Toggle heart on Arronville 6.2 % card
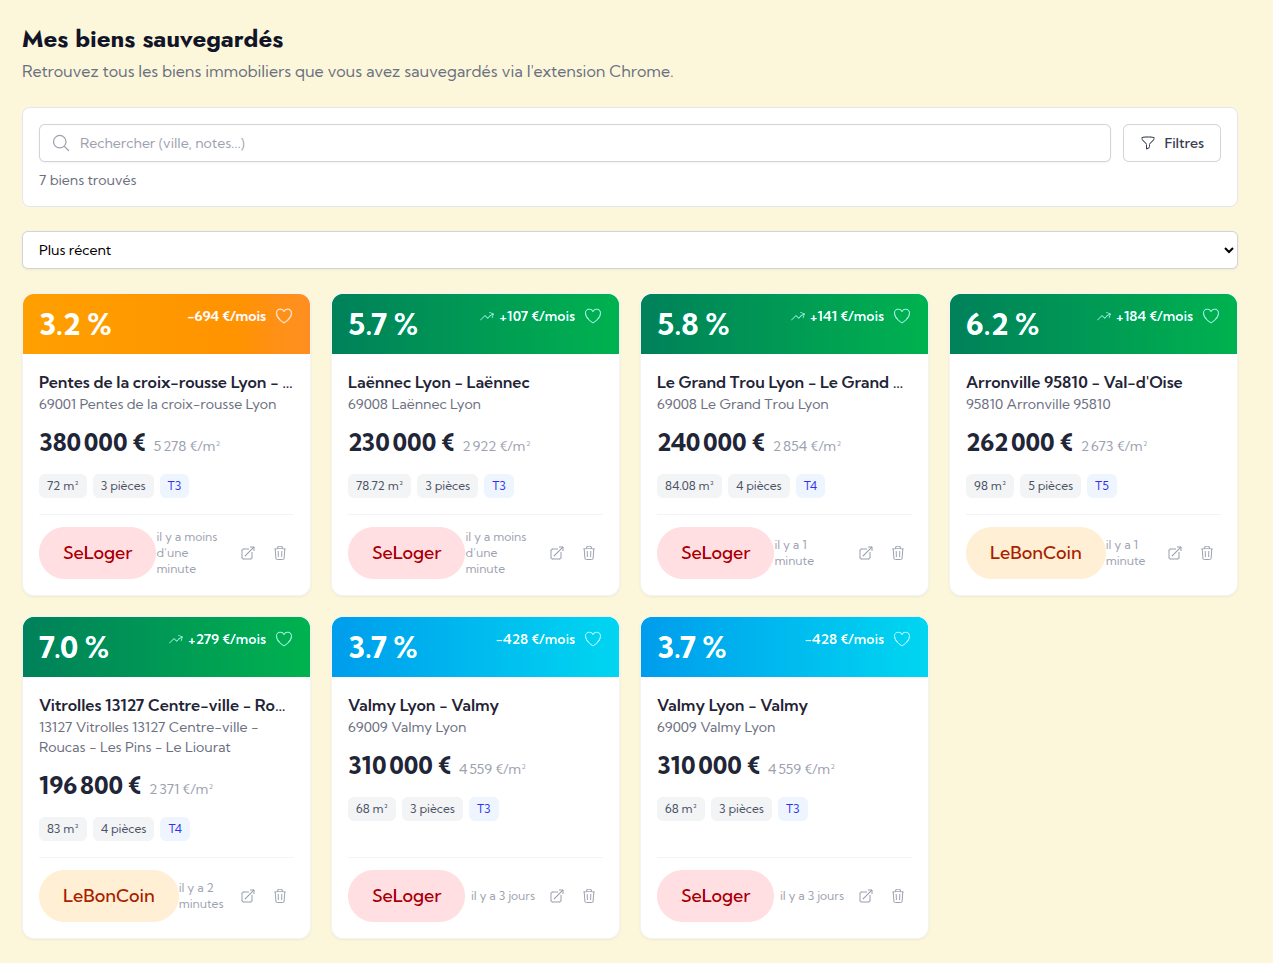The width and height of the screenshot is (1273, 963). [x=1211, y=316]
